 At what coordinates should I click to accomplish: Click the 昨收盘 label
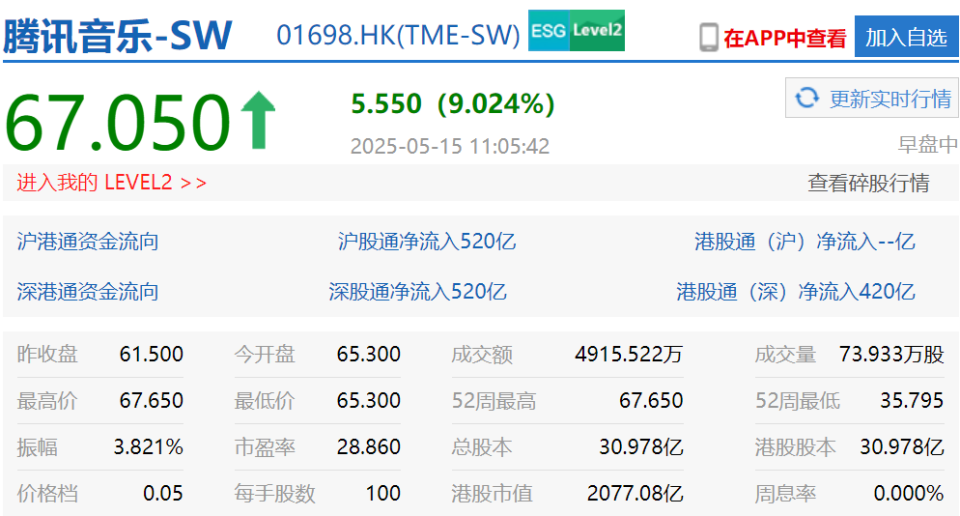coord(47,354)
